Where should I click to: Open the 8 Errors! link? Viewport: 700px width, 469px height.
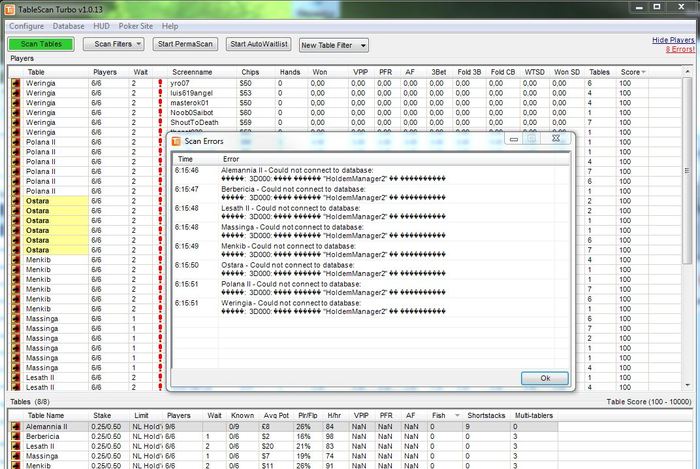679,49
